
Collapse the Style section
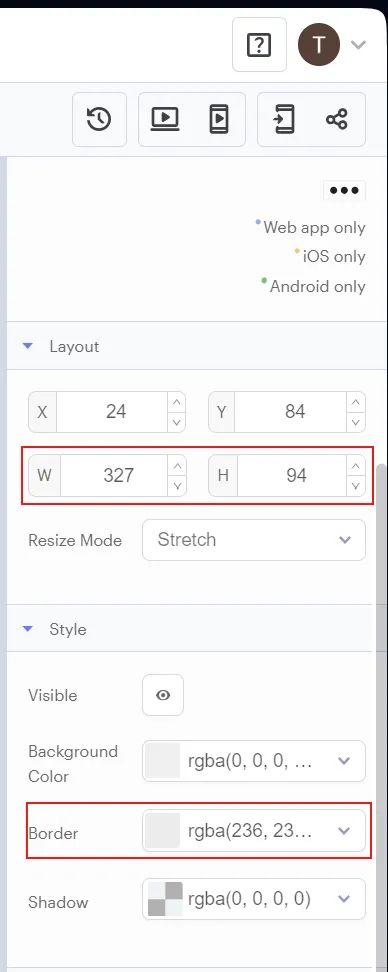click(x=27, y=629)
